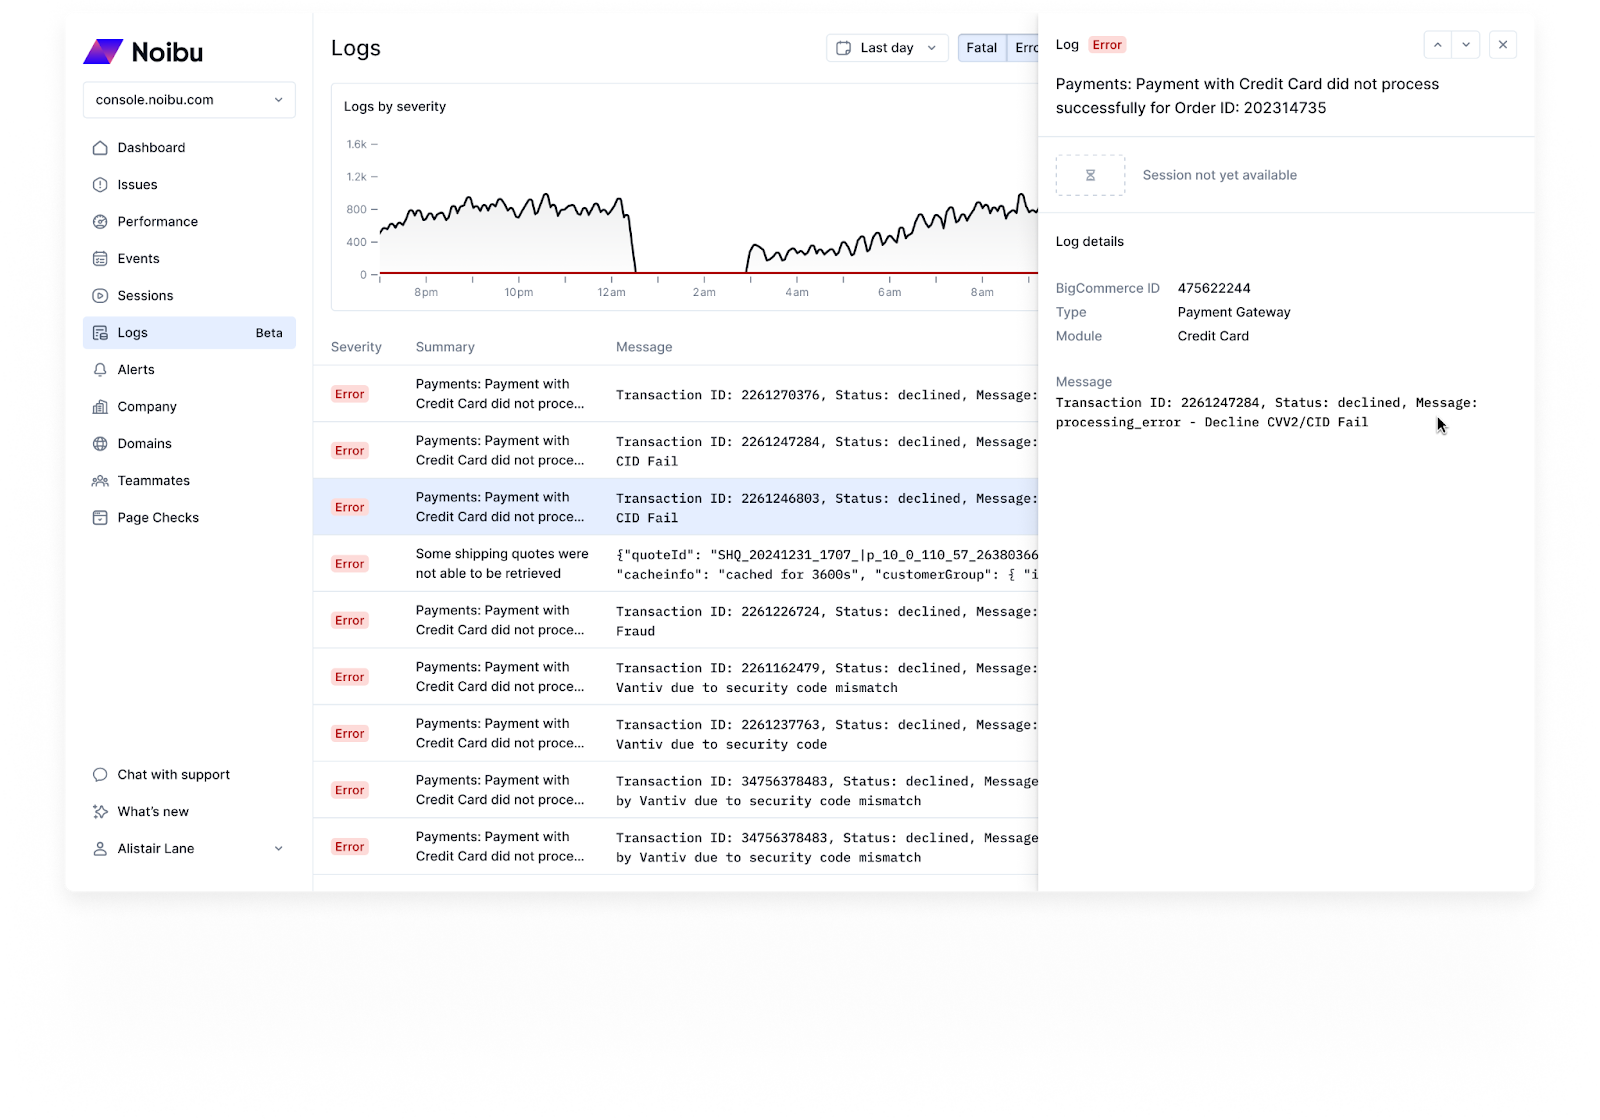The image size is (1600, 1120).
Task: Toggle the Fatal severity filter
Action: pyautogui.click(x=982, y=48)
